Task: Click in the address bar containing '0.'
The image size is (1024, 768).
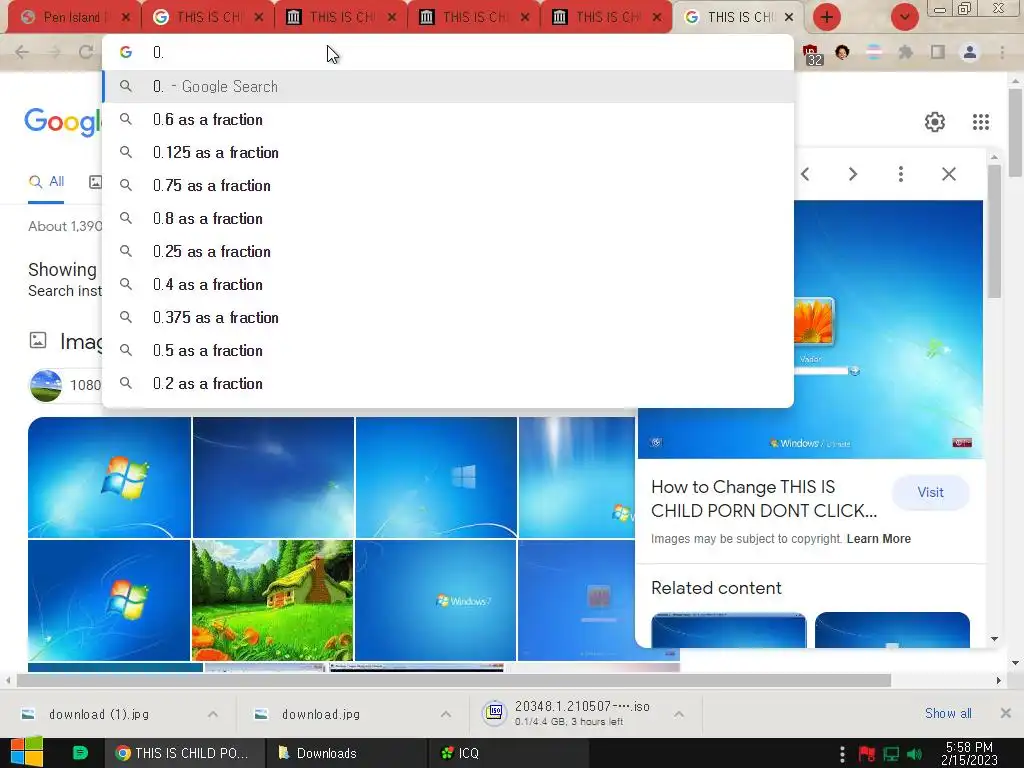Action: point(448,52)
